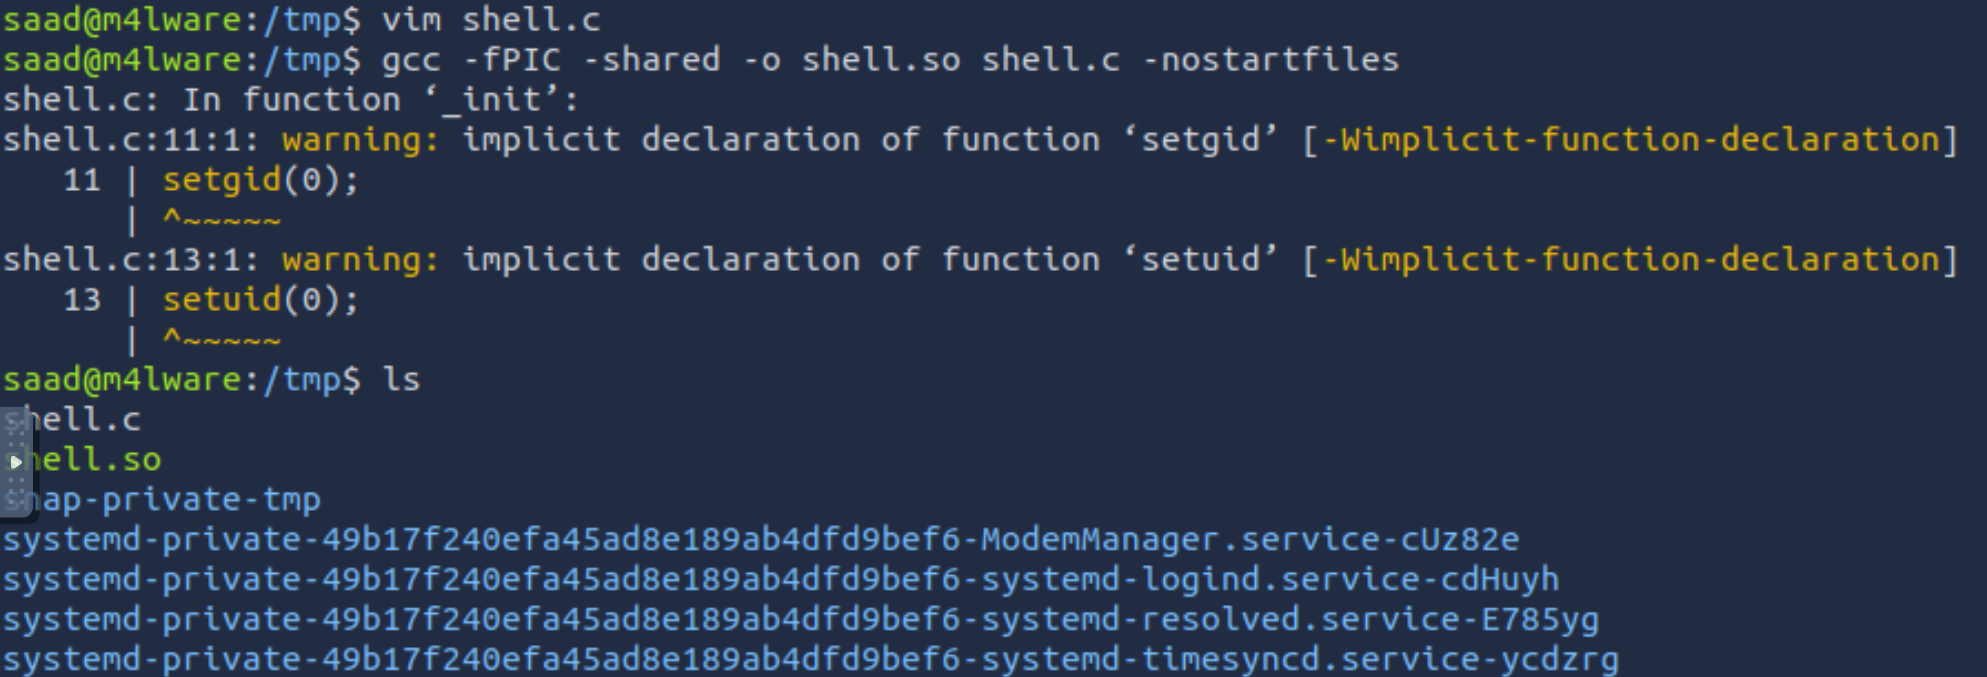The image size is (1987, 677).
Task: Click the first [-Wimplicit-function-declaration] flag text
Action: (x=1630, y=140)
